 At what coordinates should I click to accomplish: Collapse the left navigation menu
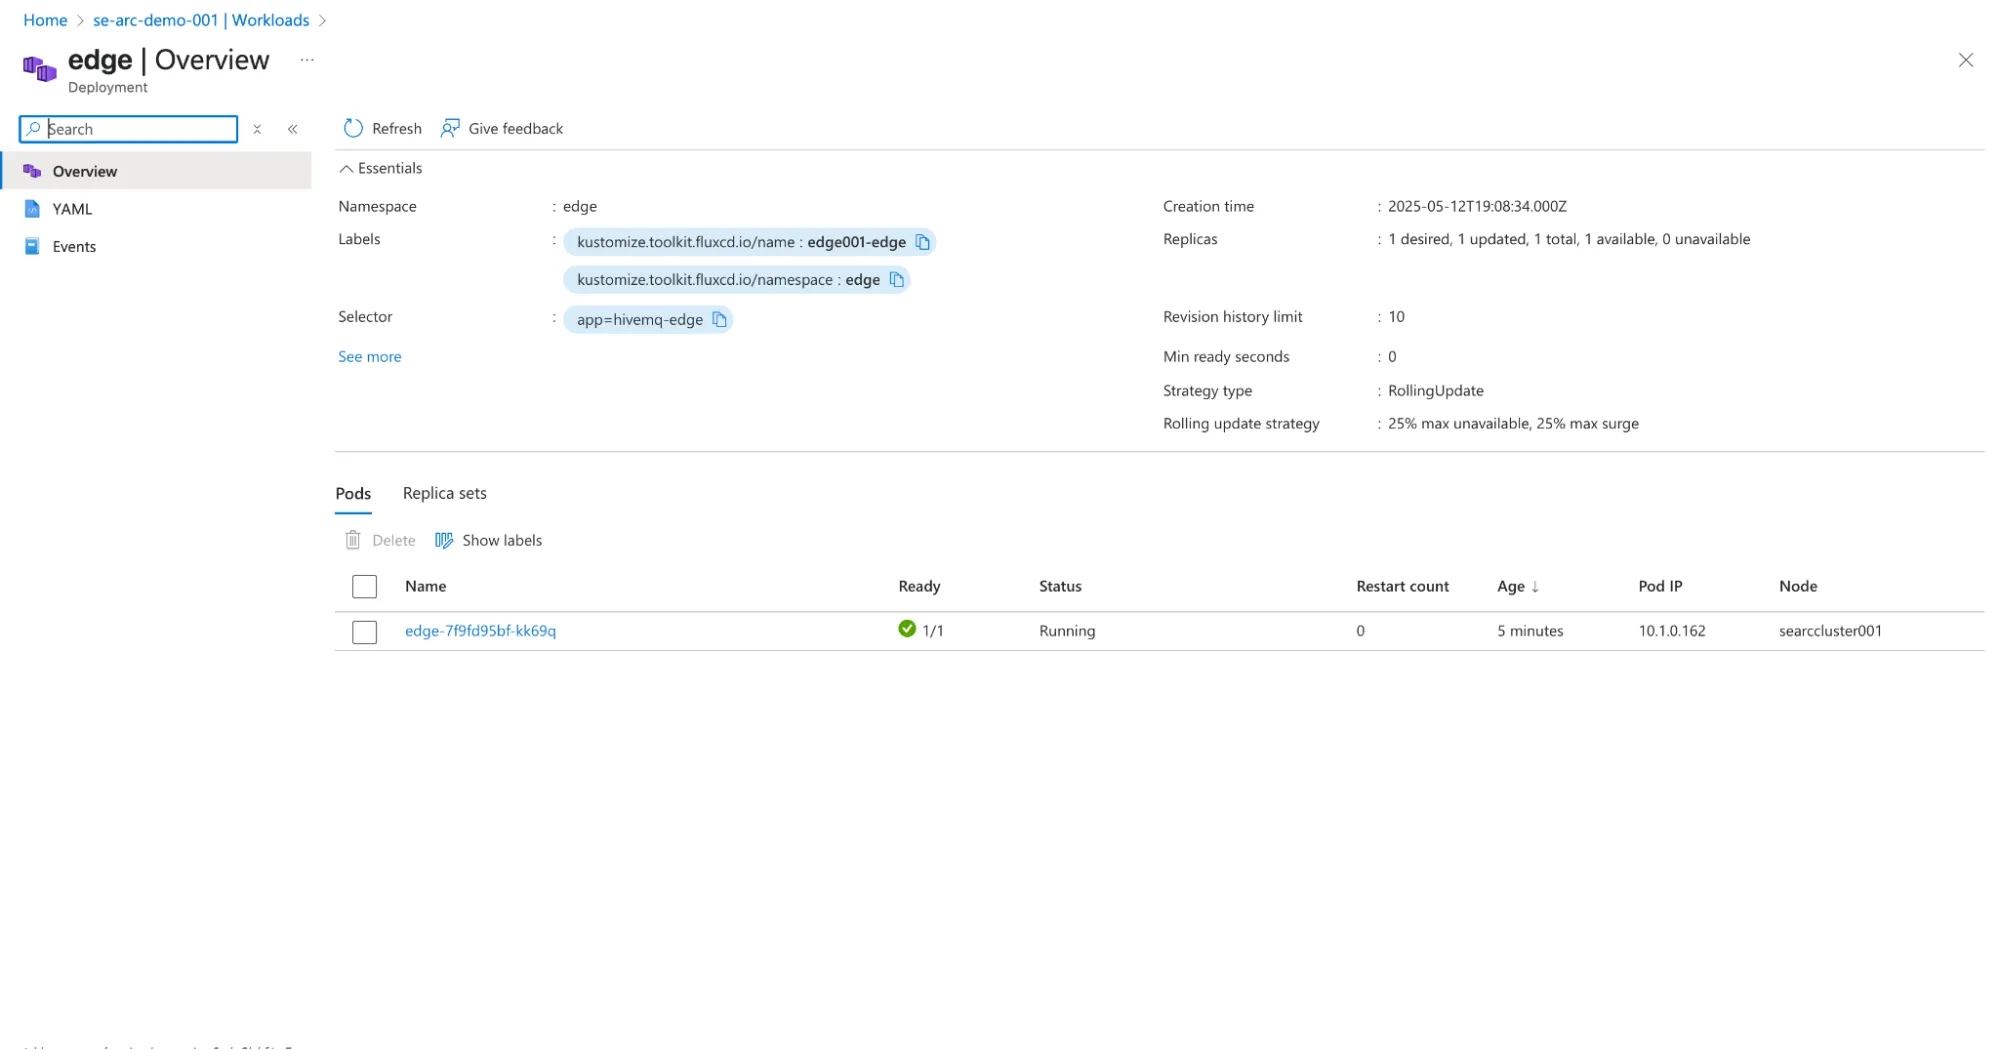[x=293, y=129]
